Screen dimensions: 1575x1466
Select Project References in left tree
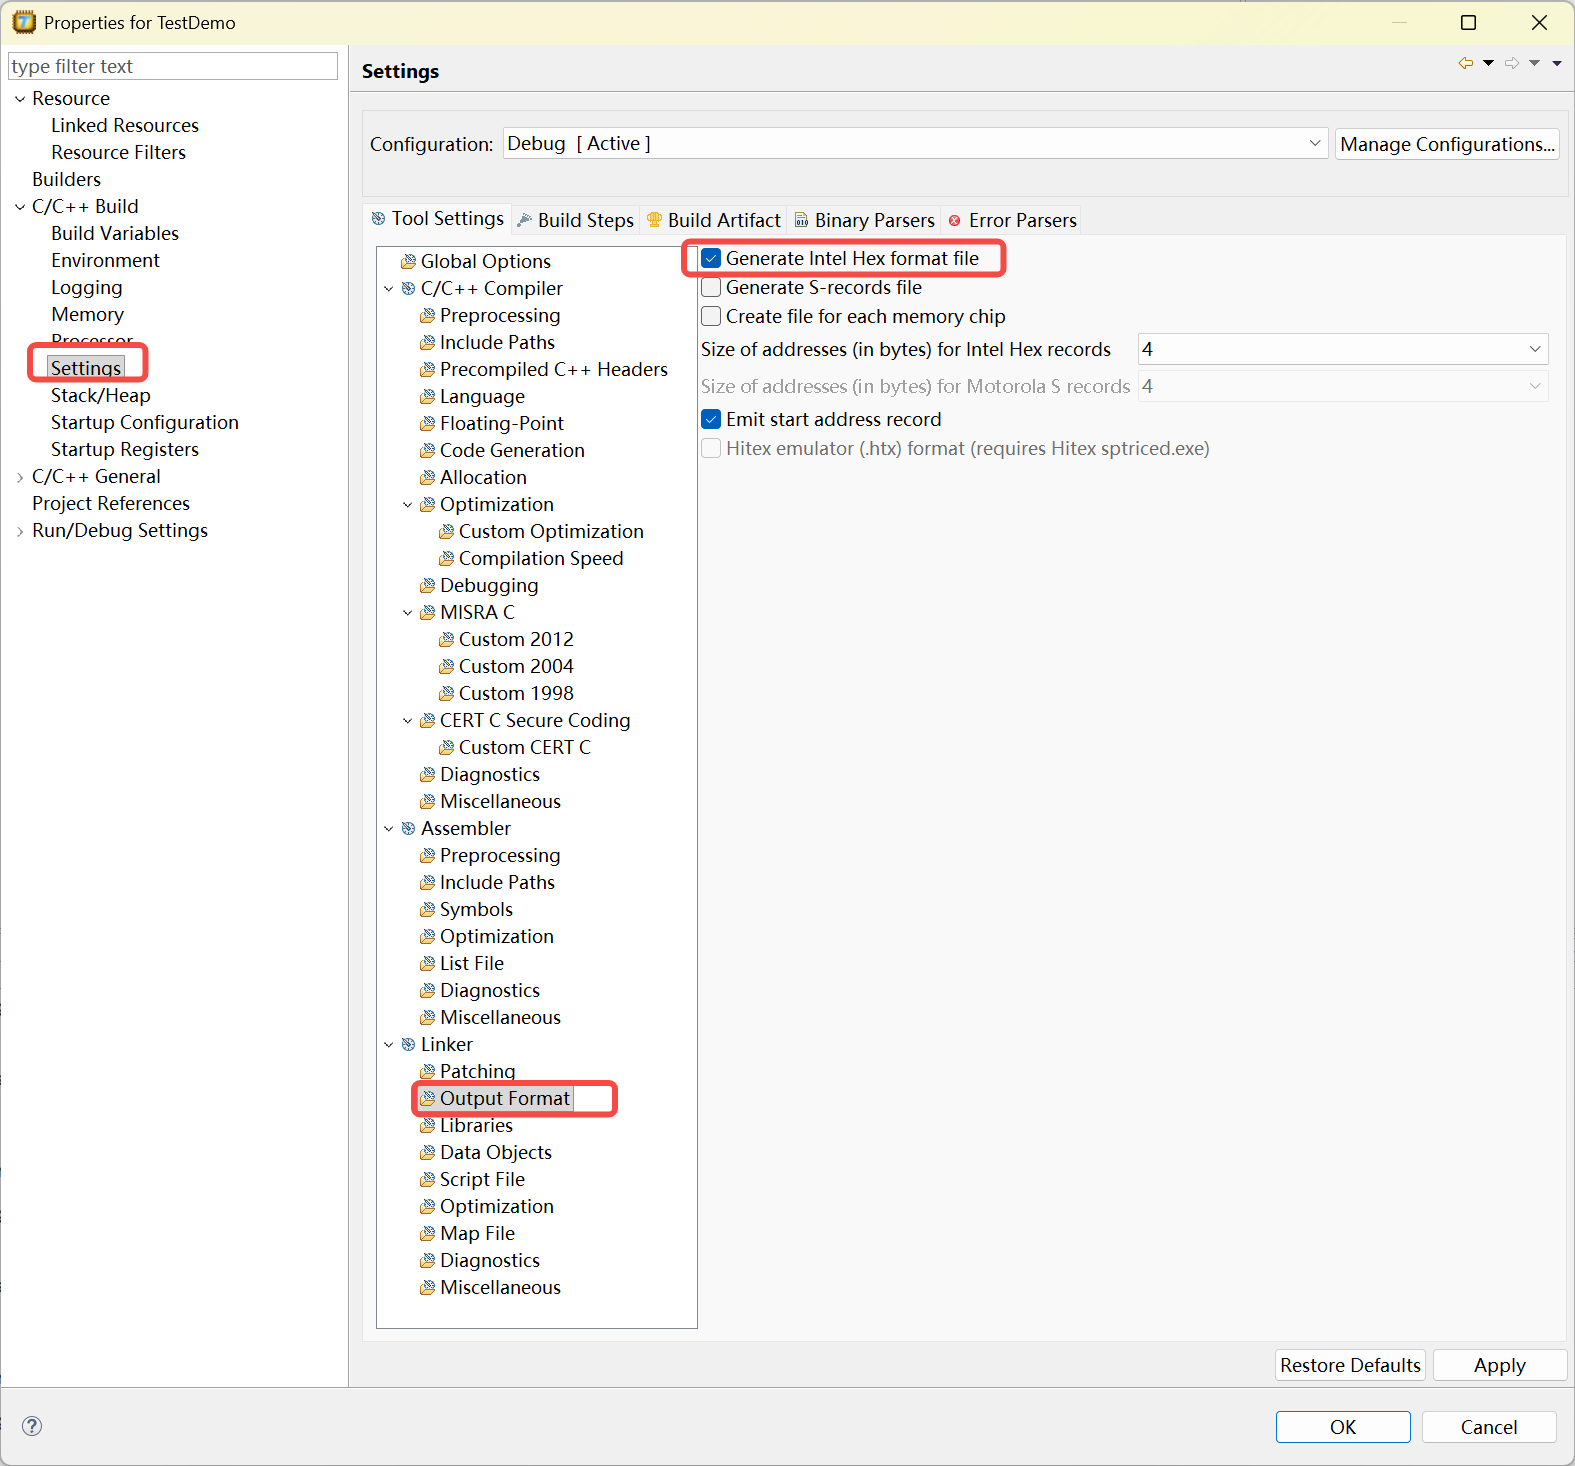(x=111, y=503)
